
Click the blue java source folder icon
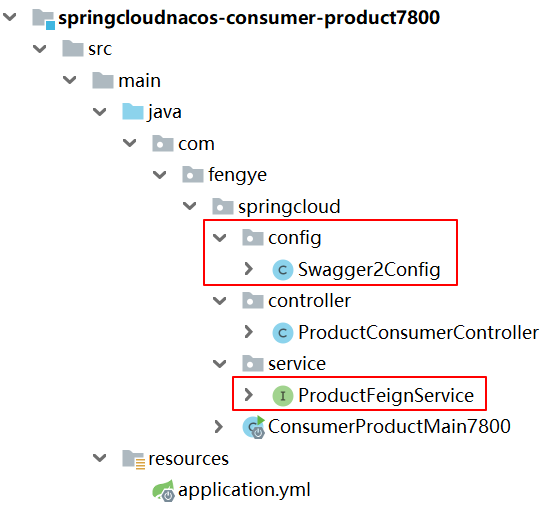point(133,112)
